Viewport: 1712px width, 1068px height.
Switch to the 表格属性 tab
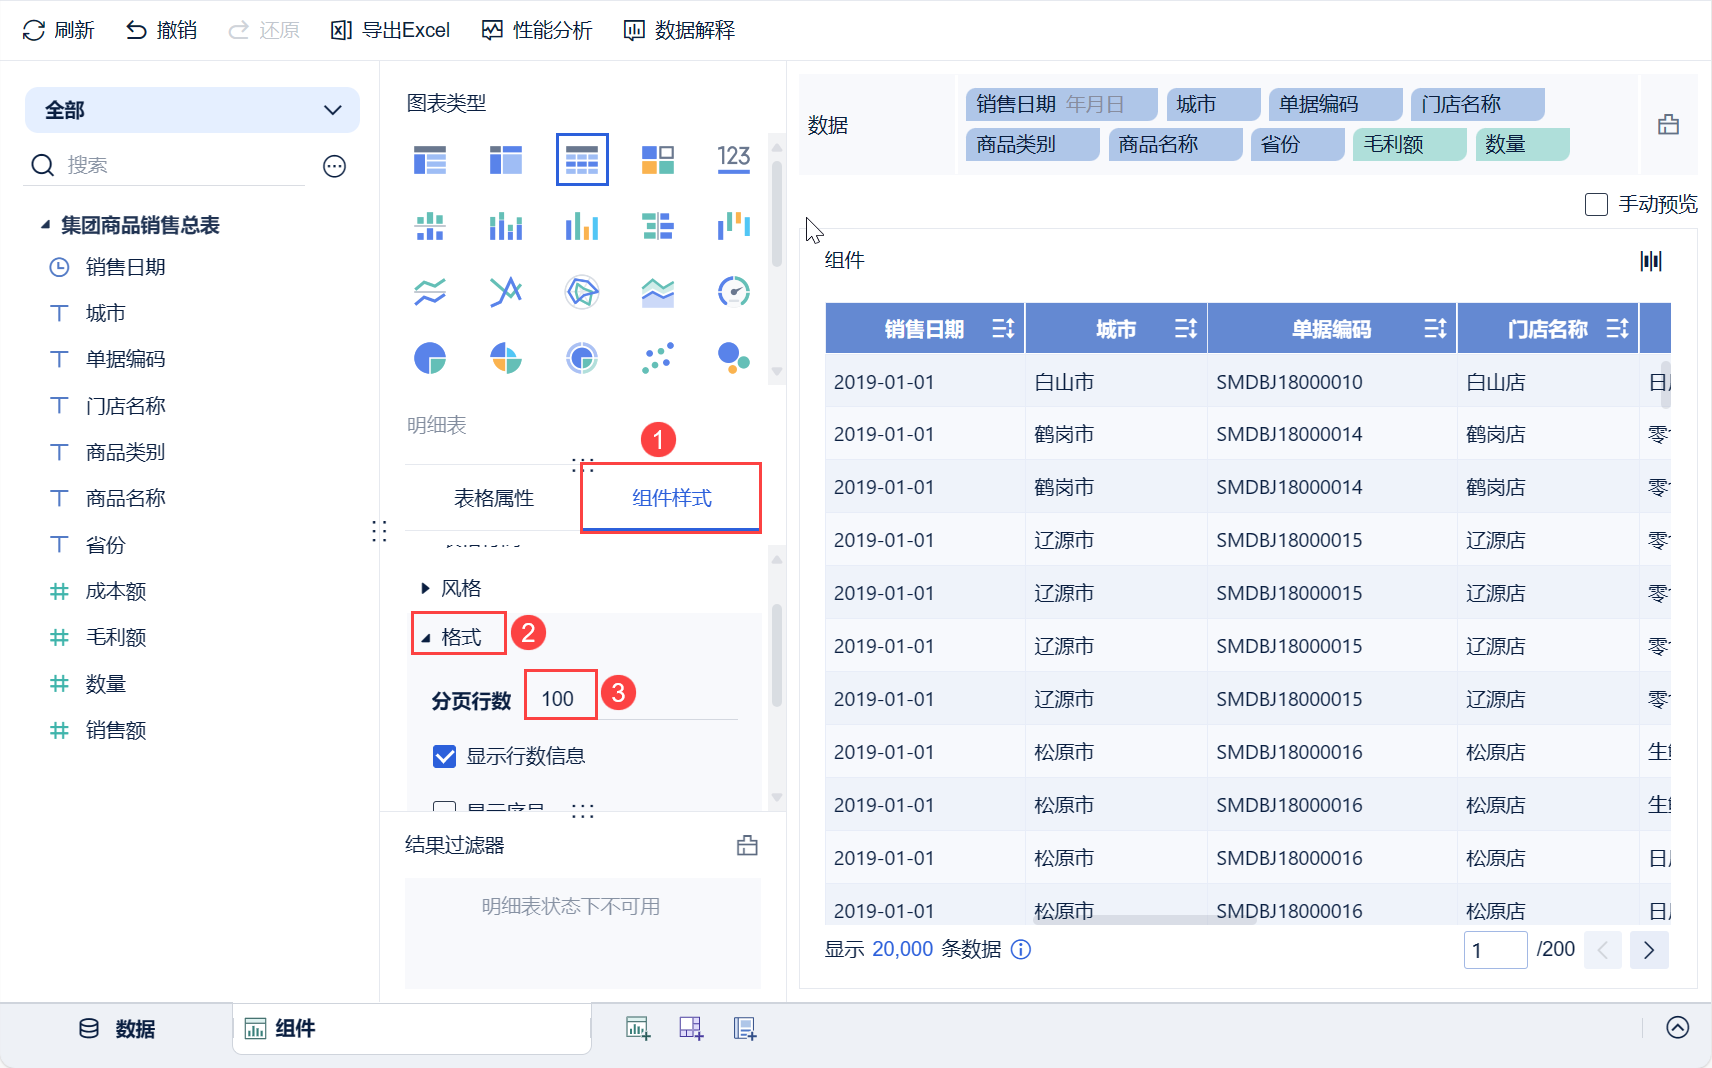[x=494, y=498]
